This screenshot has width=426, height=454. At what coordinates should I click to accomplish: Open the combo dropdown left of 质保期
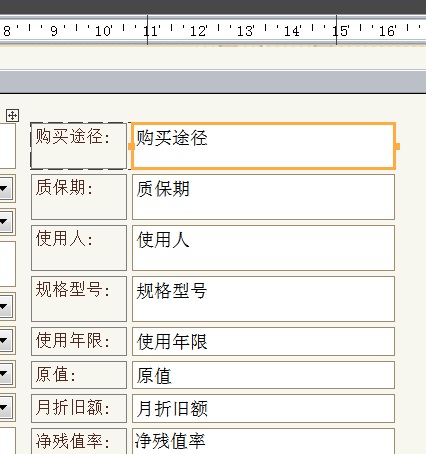(x=5, y=188)
